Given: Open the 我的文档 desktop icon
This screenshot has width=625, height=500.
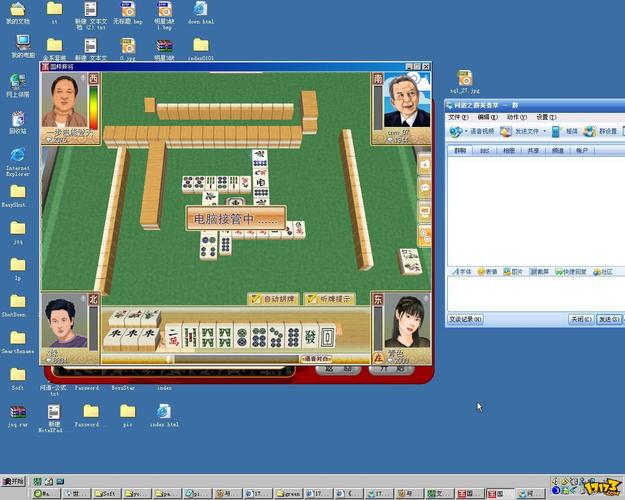Looking at the screenshot, I should [x=18, y=13].
